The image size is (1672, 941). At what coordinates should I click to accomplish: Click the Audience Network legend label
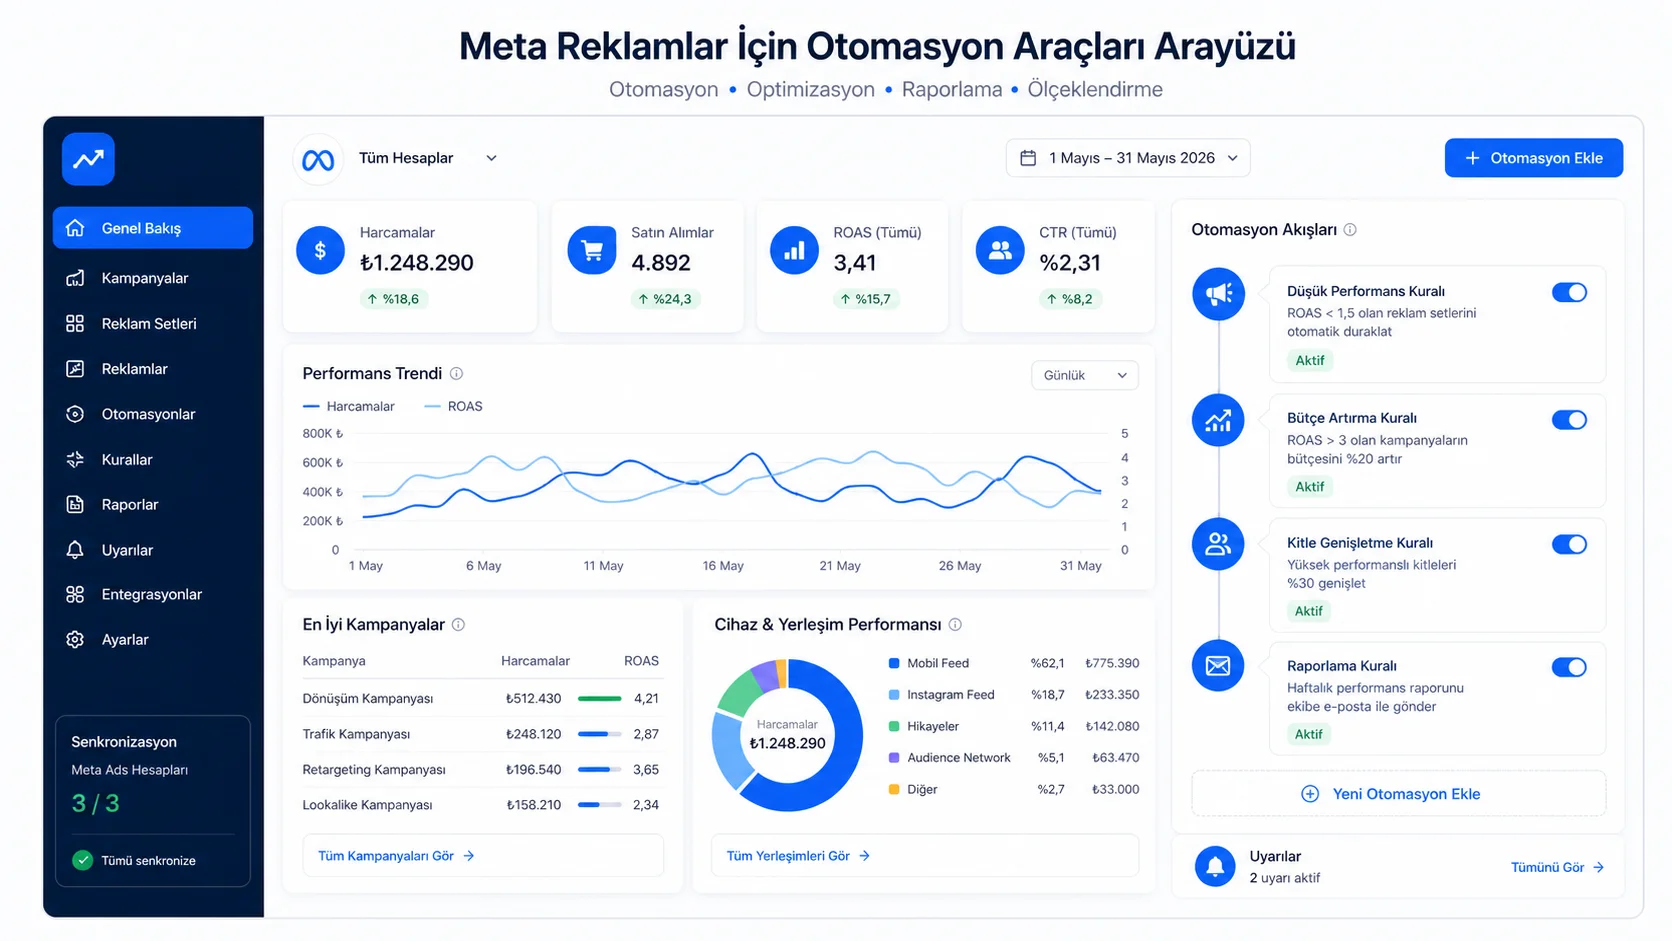pos(959,757)
